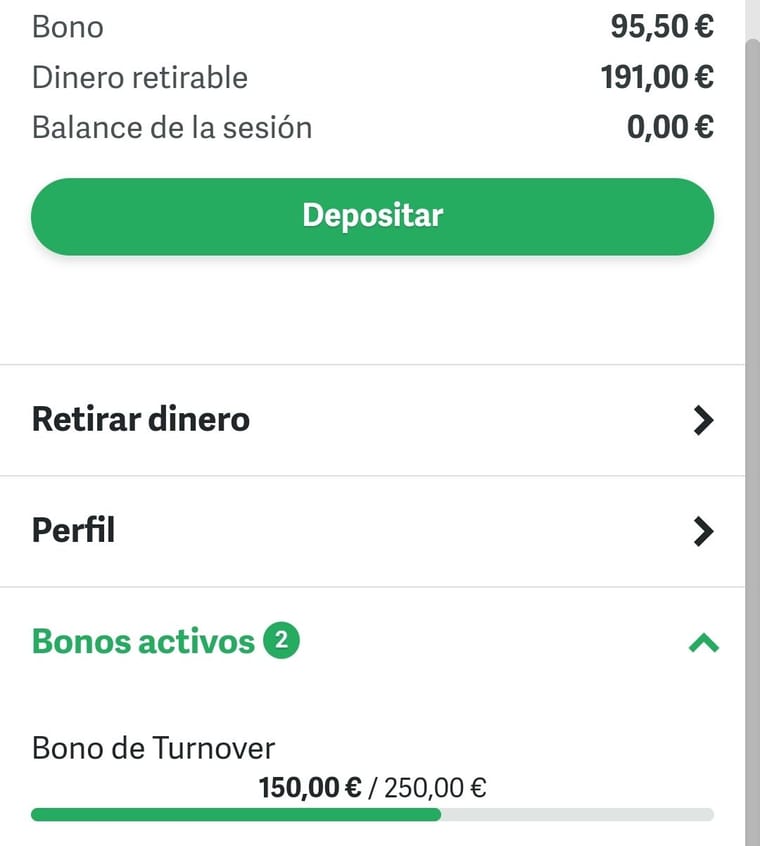
Task: Click the chevron arrow beside Retirar dinero
Action: coord(703,420)
